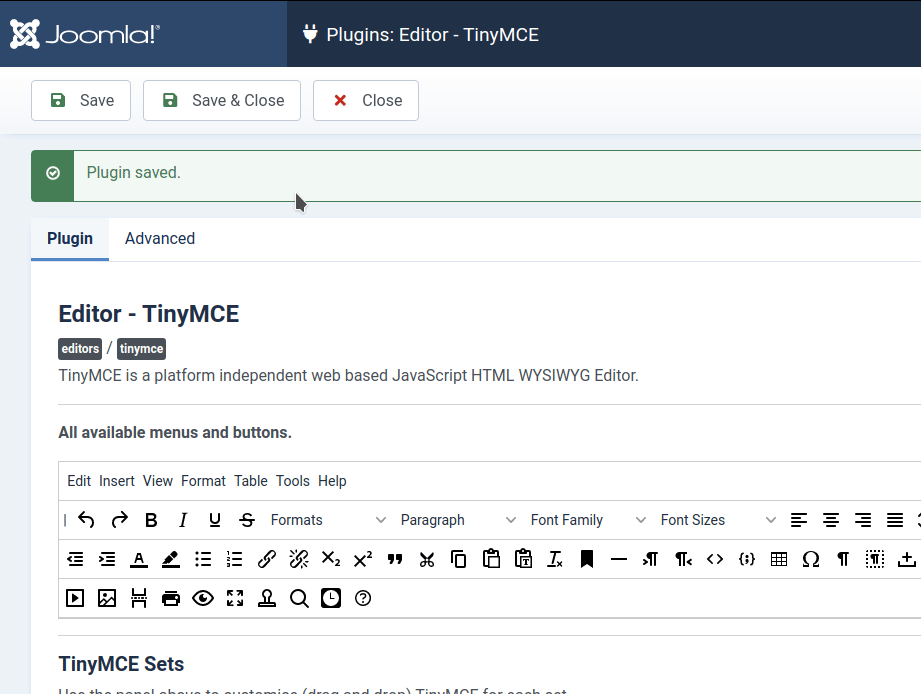Click the Show blocks icon

point(875,560)
